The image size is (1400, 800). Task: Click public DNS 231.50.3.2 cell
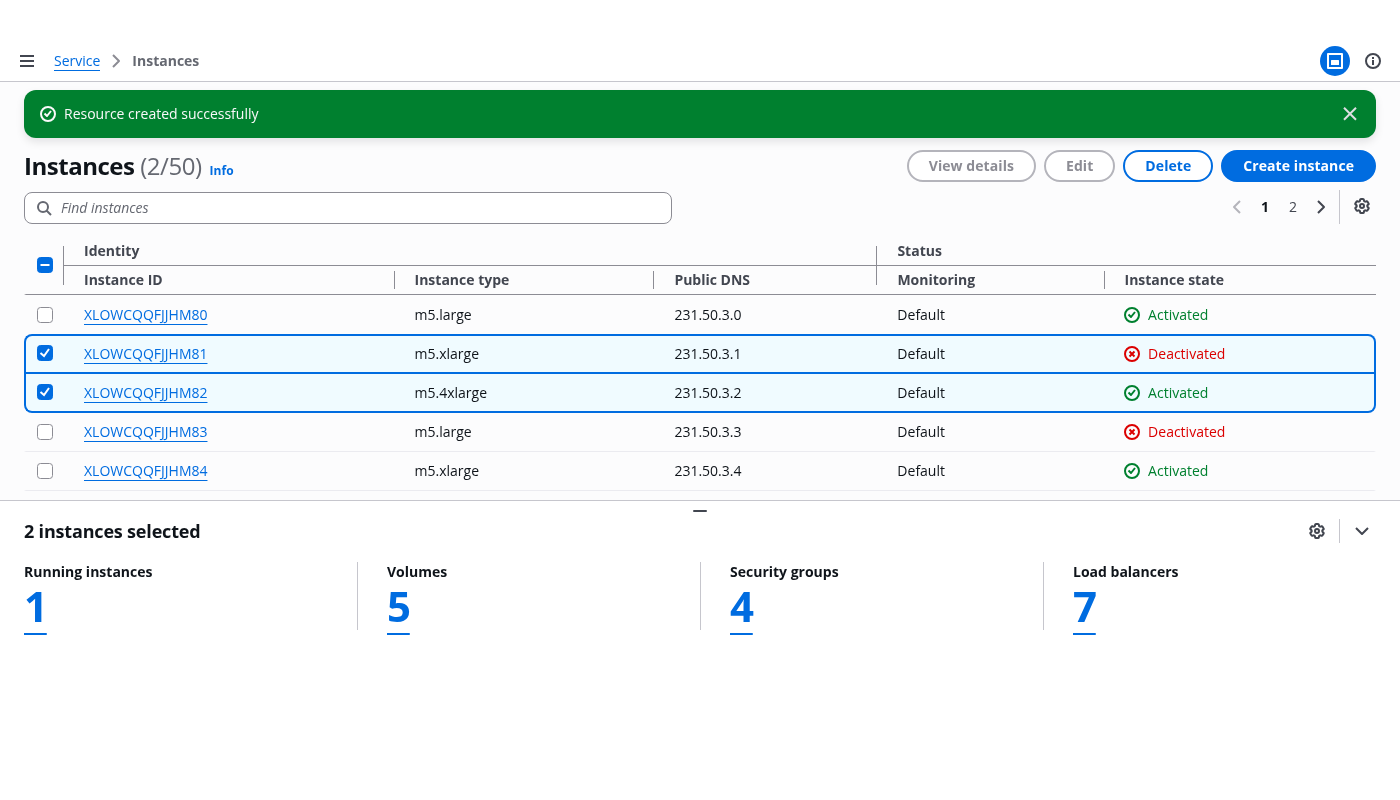pyautogui.click(x=708, y=393)
